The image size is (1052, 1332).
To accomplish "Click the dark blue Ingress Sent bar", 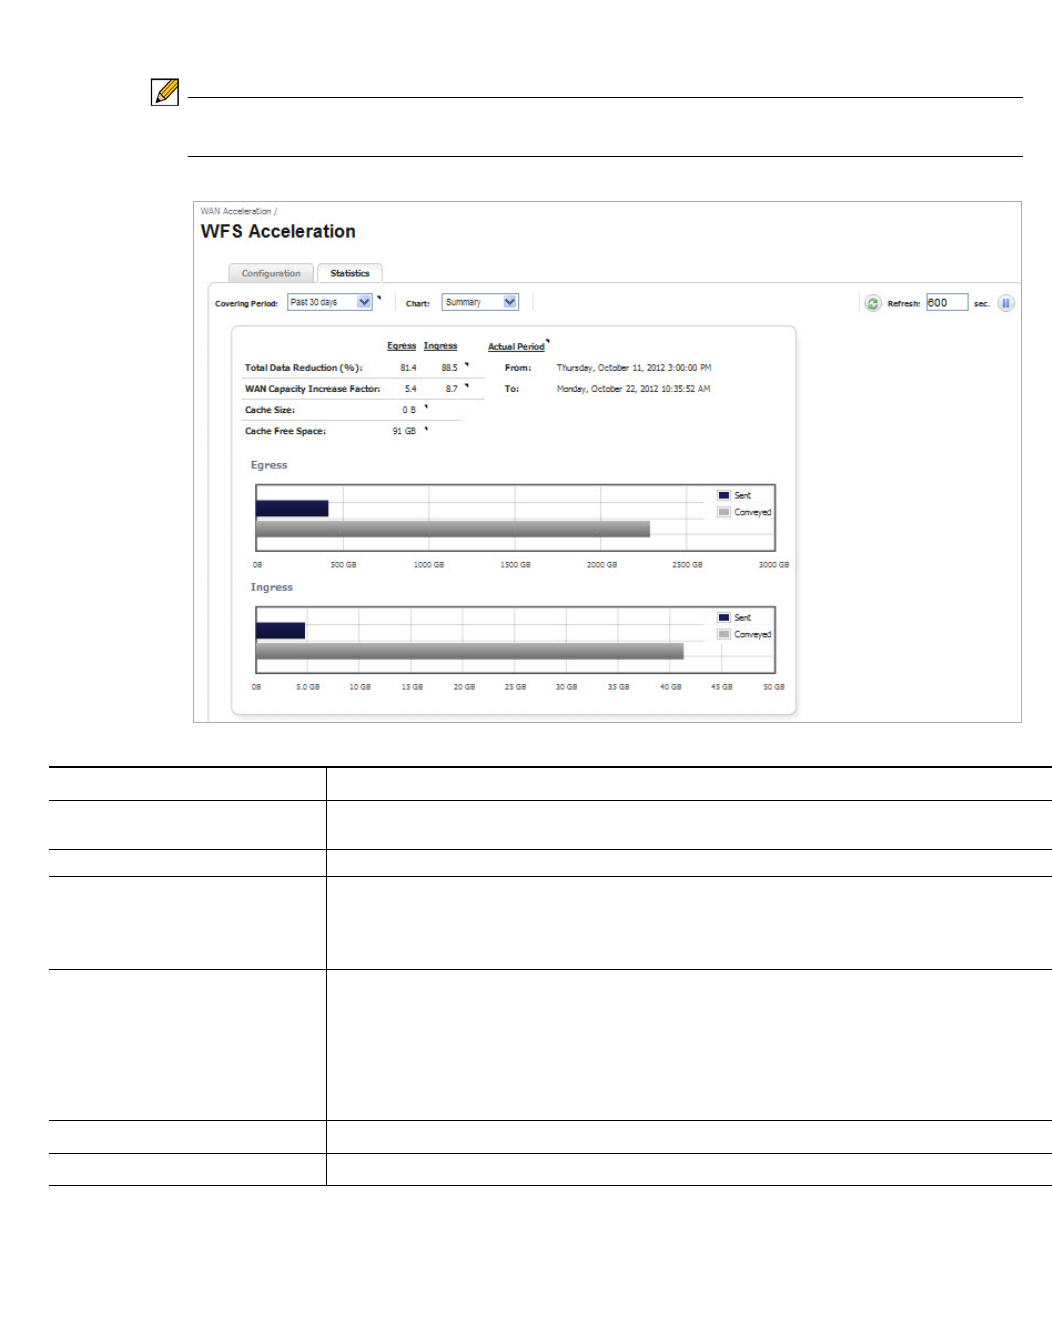I will click(x=281, y=630).
